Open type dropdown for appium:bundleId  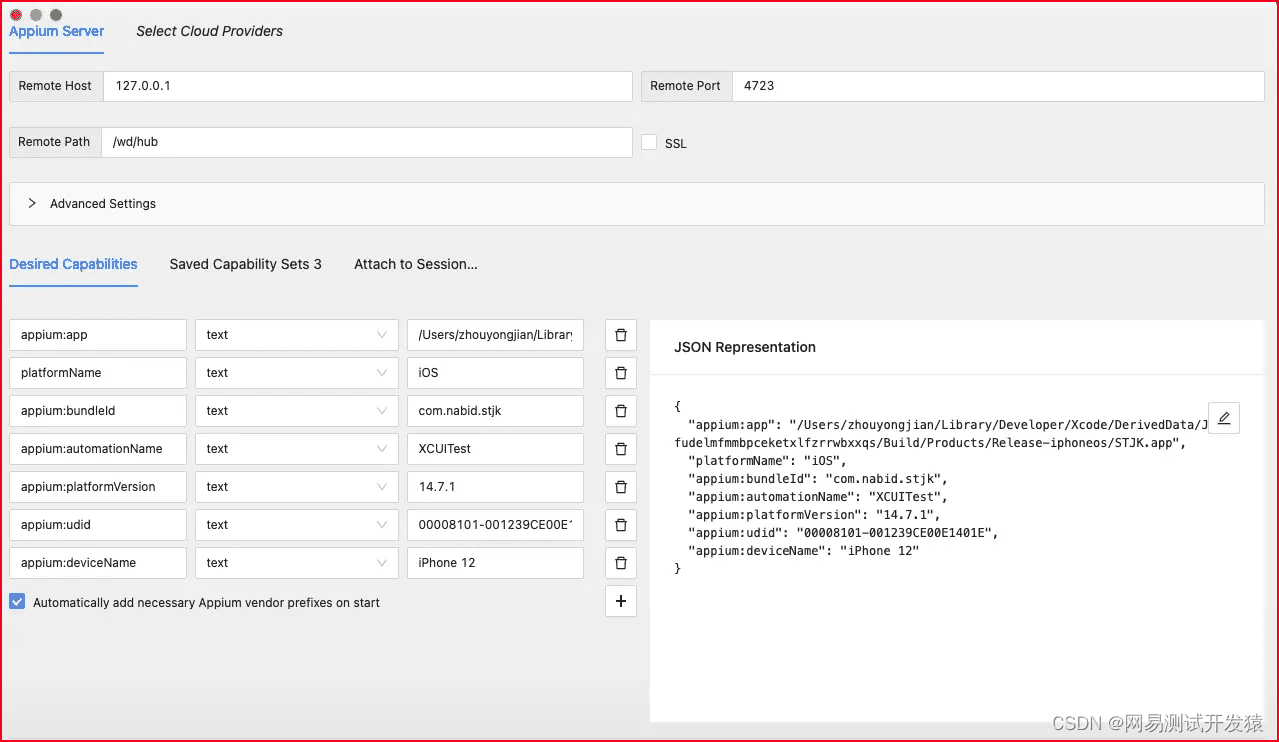(297, 411)
